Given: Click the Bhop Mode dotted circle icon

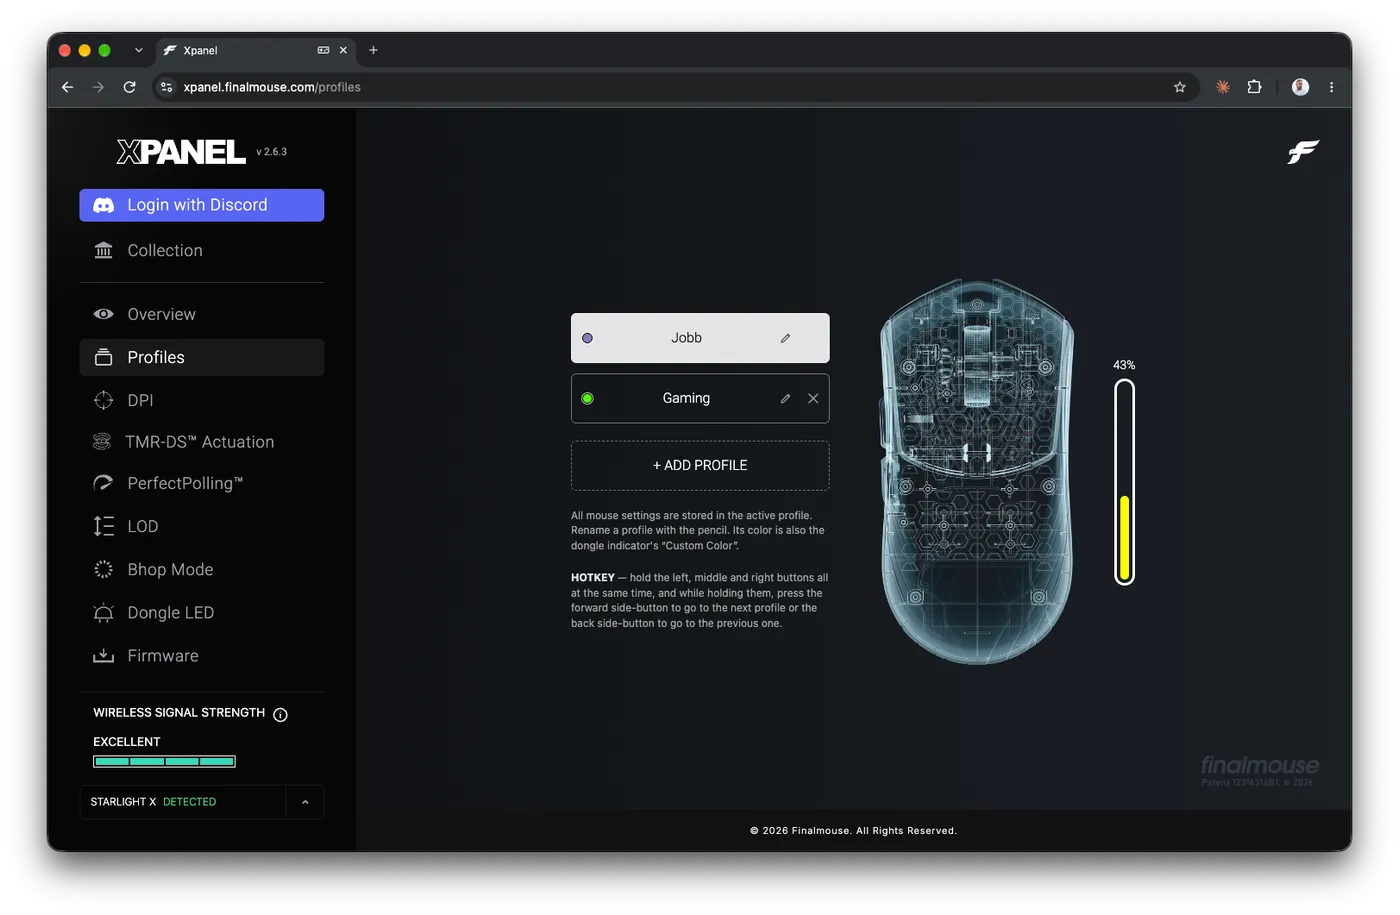Looking at the screenshot, I should (103, 569).
